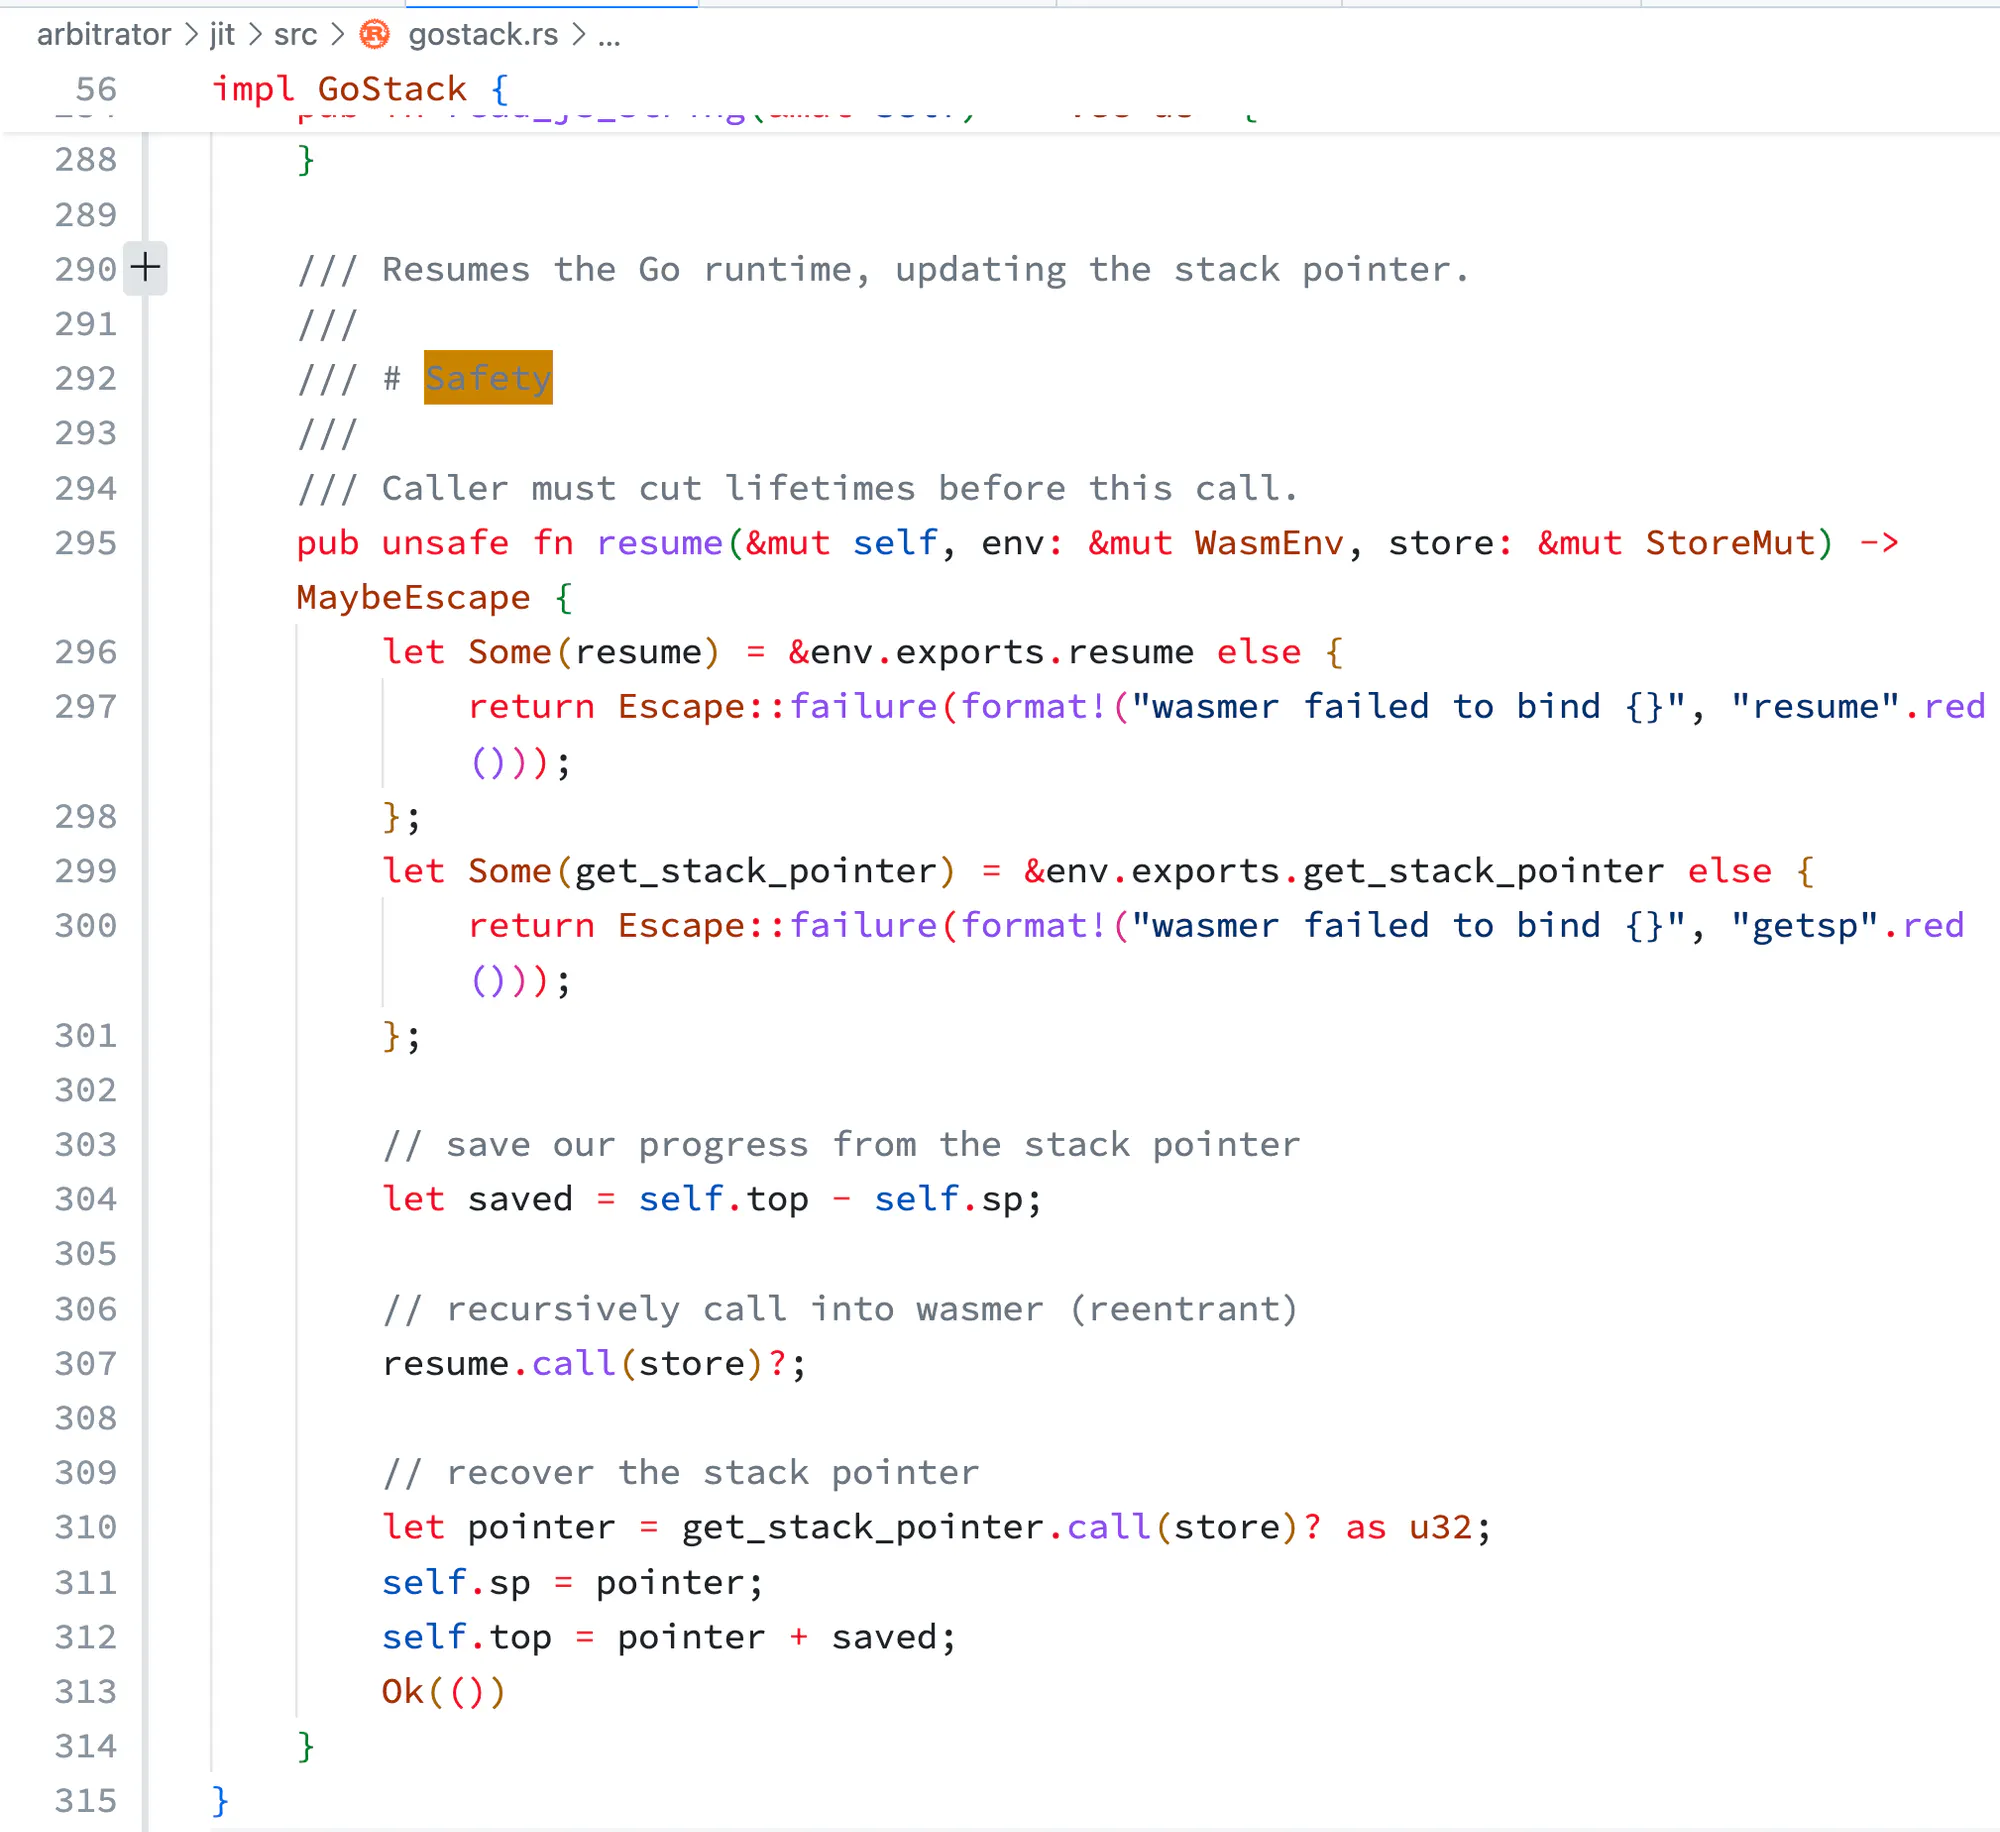Click gostack.rs in the breadcrumb path
This screenshot has height=1832, width=2000.
(x=483, y=35)
